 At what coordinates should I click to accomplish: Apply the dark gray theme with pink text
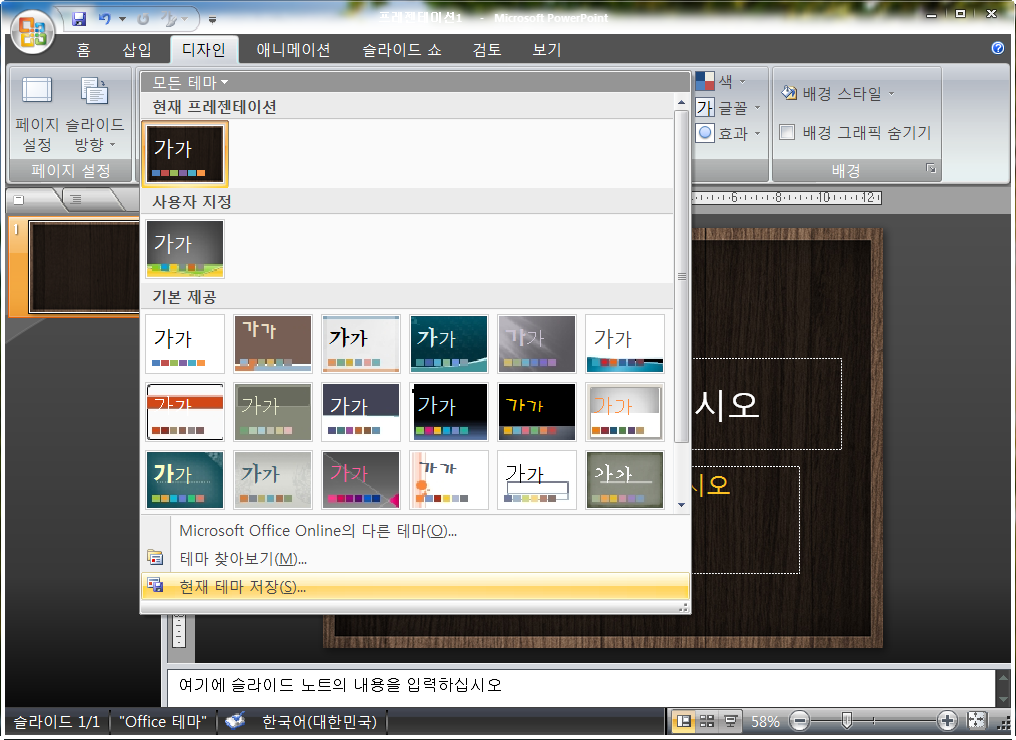360,480
